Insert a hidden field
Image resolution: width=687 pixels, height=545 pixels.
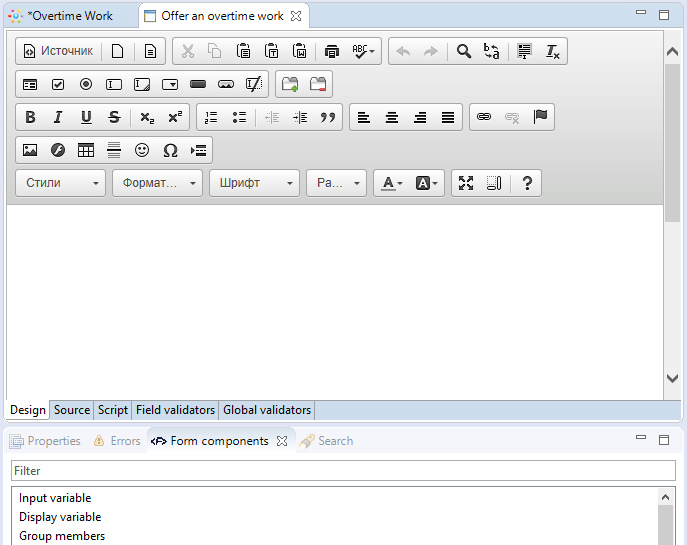pos(254,84)
